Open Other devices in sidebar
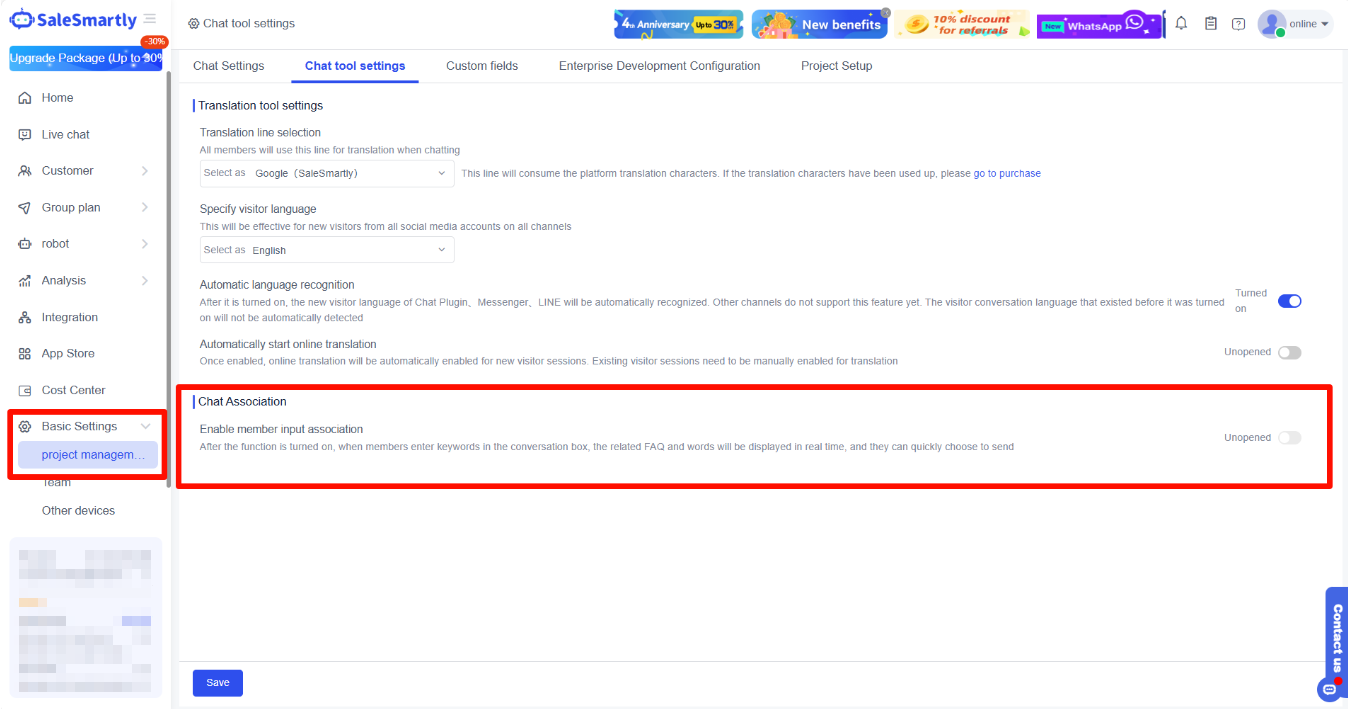 78,510
